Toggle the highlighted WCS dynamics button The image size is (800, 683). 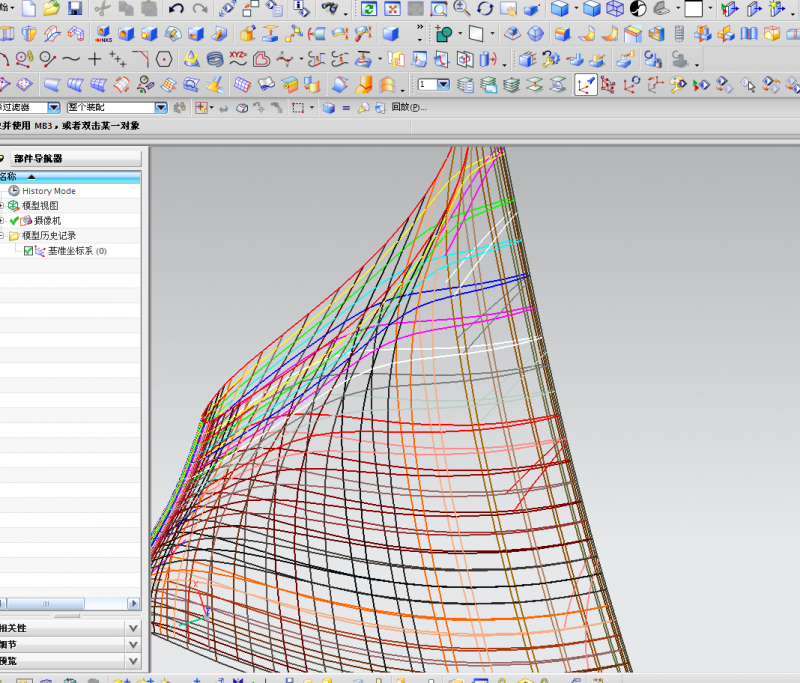586,84
